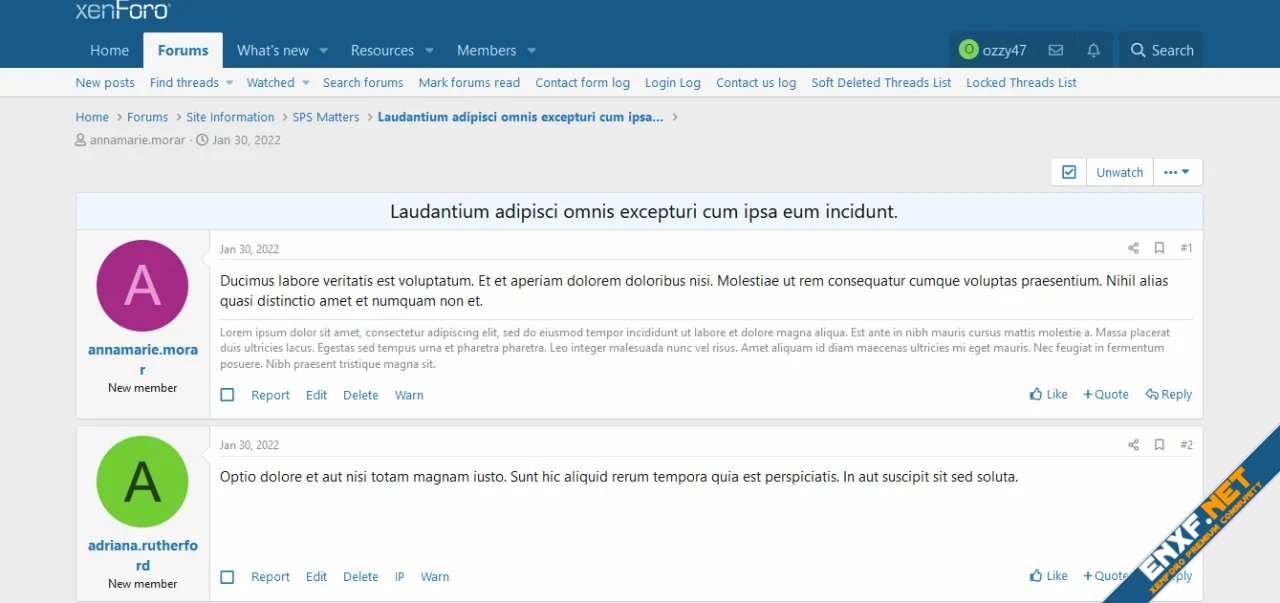Expand the What's new dropdown arrow

(x=323, y=51)
